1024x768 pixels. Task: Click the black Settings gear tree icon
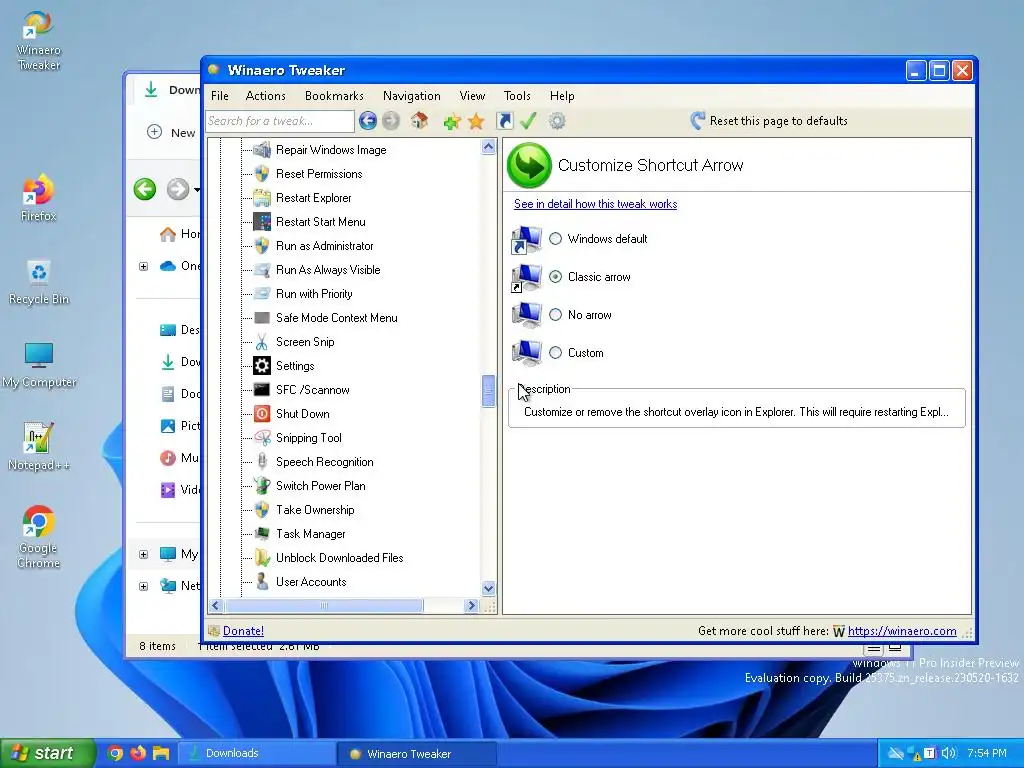(x=262, y=366)
